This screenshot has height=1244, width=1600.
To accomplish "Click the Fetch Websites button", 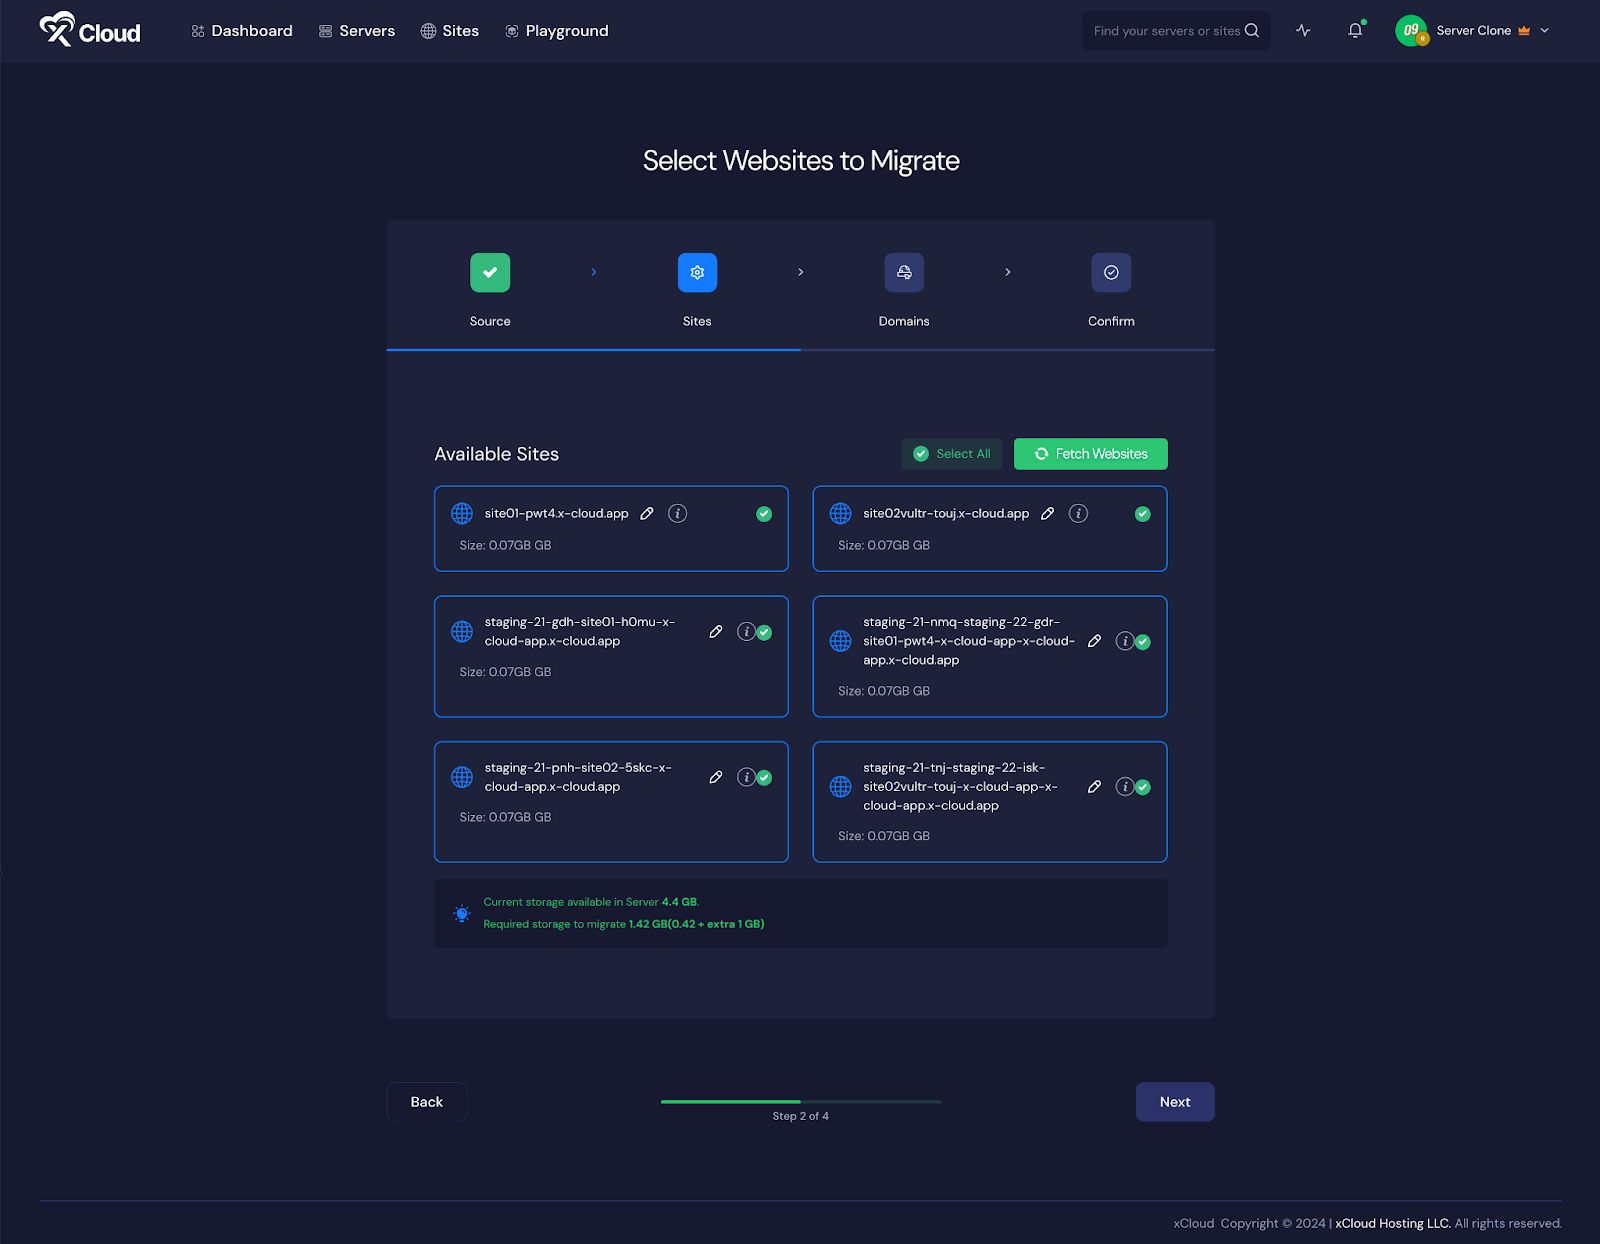I will pyautogui.click(x=1090, y=453).
